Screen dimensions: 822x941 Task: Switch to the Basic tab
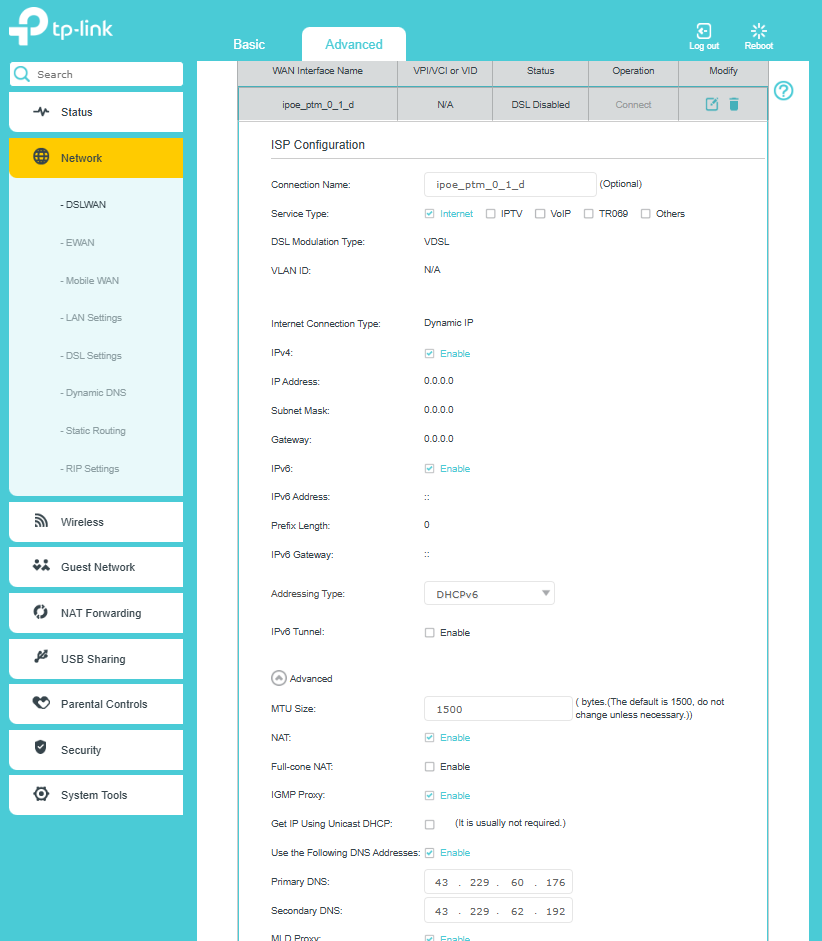(249, 44)
